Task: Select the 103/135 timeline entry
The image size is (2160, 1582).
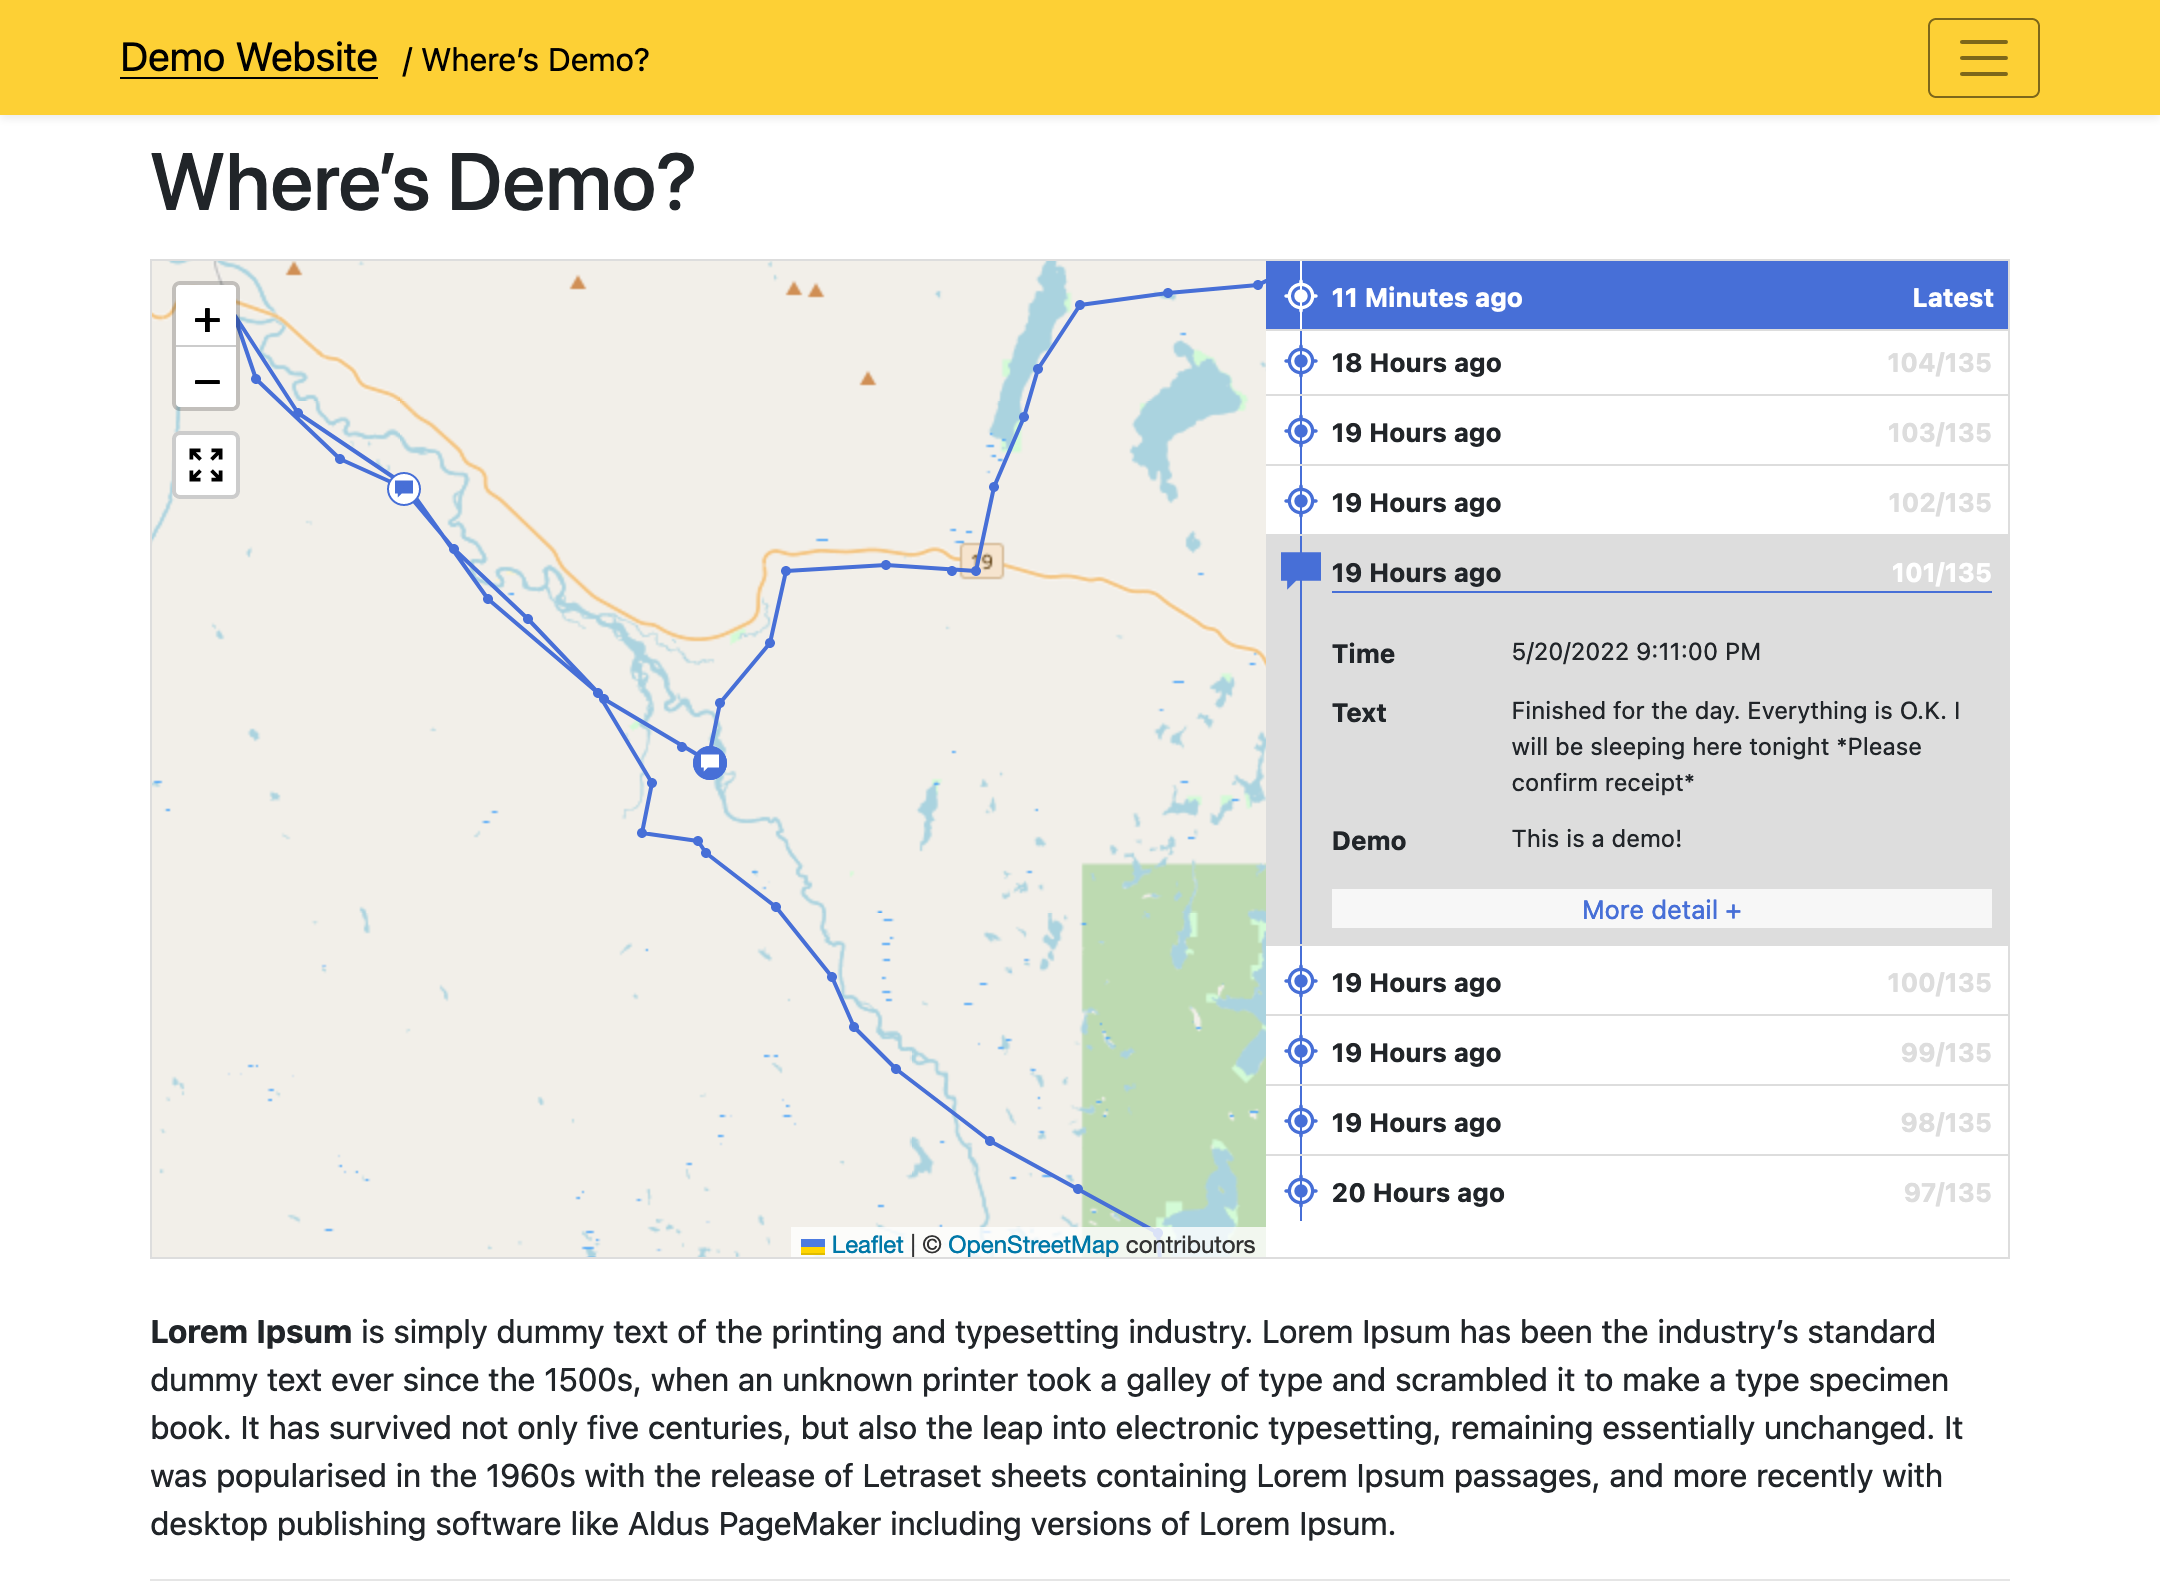Action: (1660, 432)
